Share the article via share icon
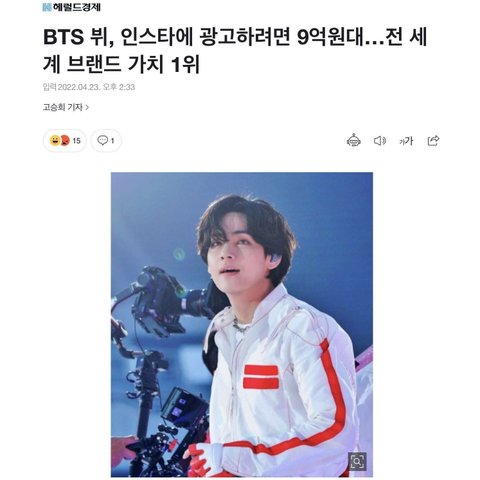Screen dimensions: 480x480 pos(433,140)
